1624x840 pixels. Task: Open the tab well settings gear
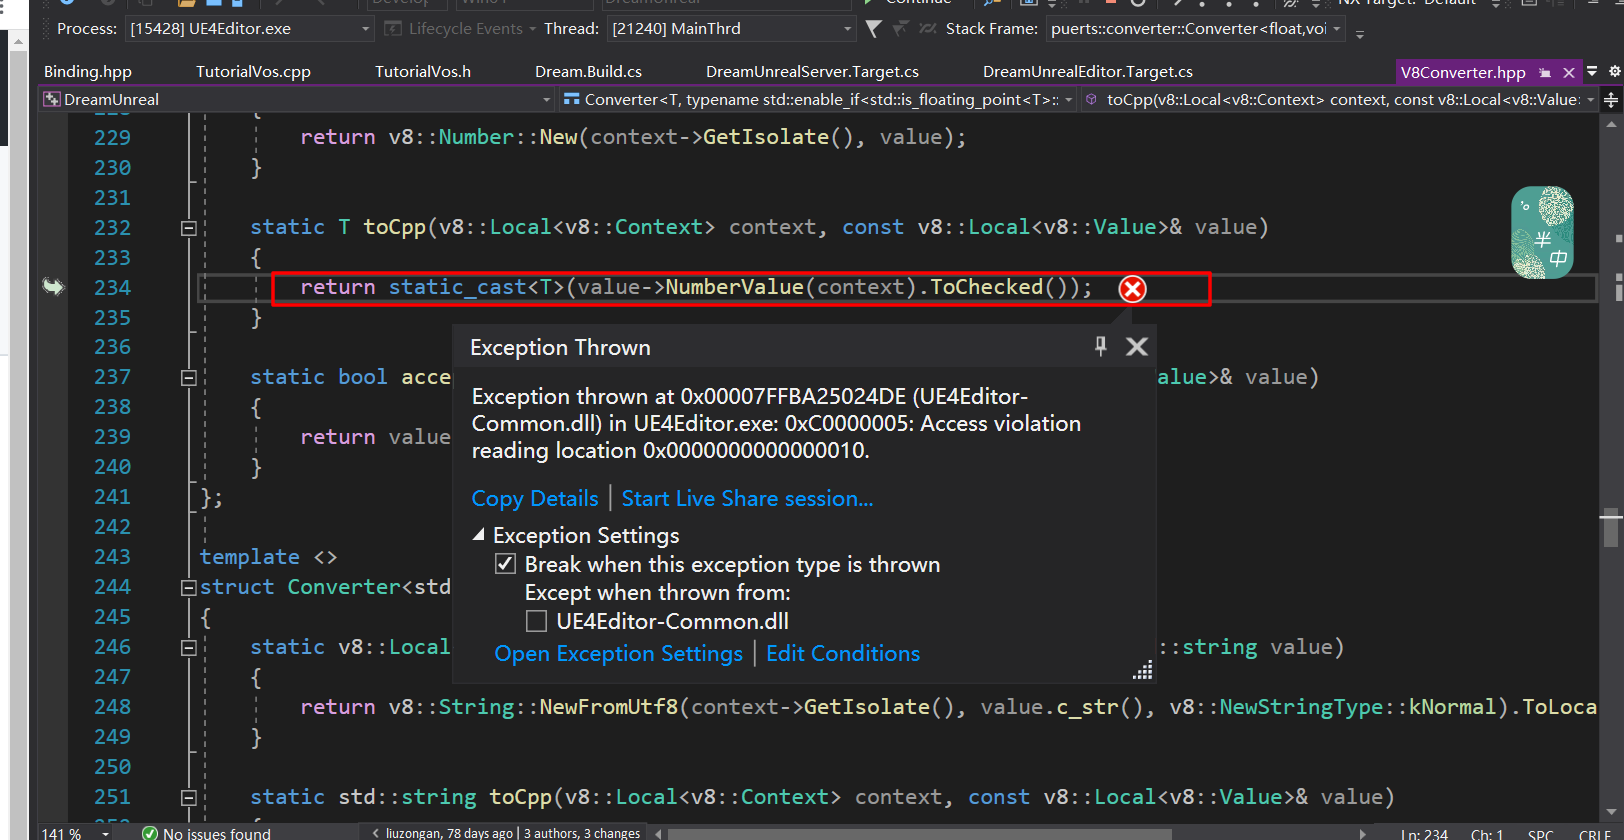click(1614, 71)
